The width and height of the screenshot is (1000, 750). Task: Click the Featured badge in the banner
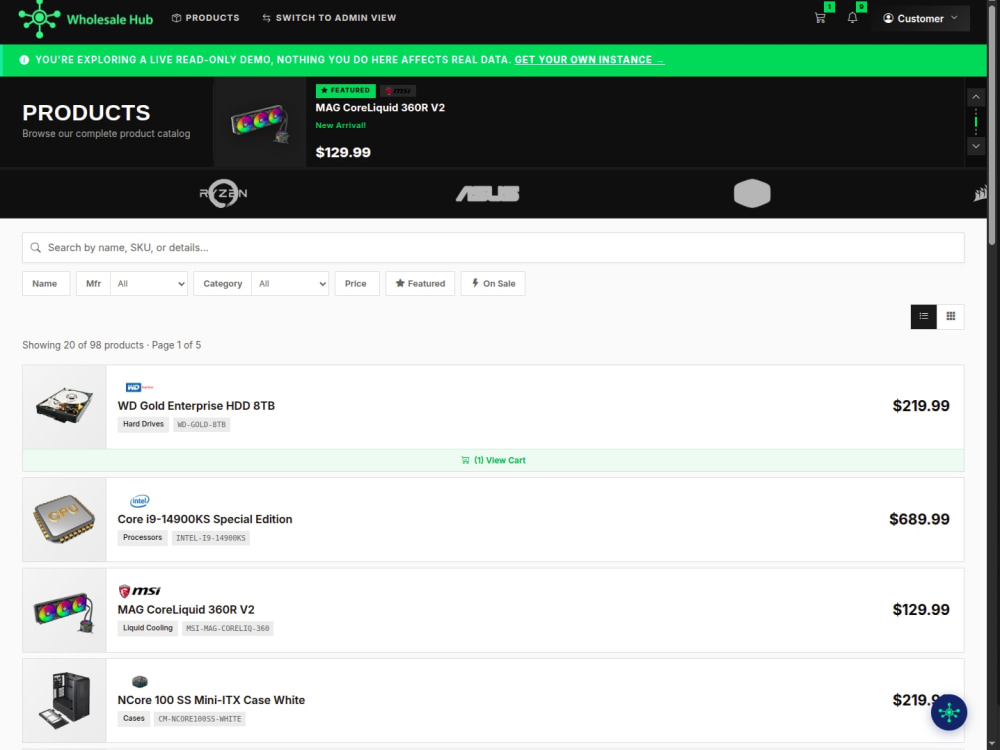coord(346,91)
